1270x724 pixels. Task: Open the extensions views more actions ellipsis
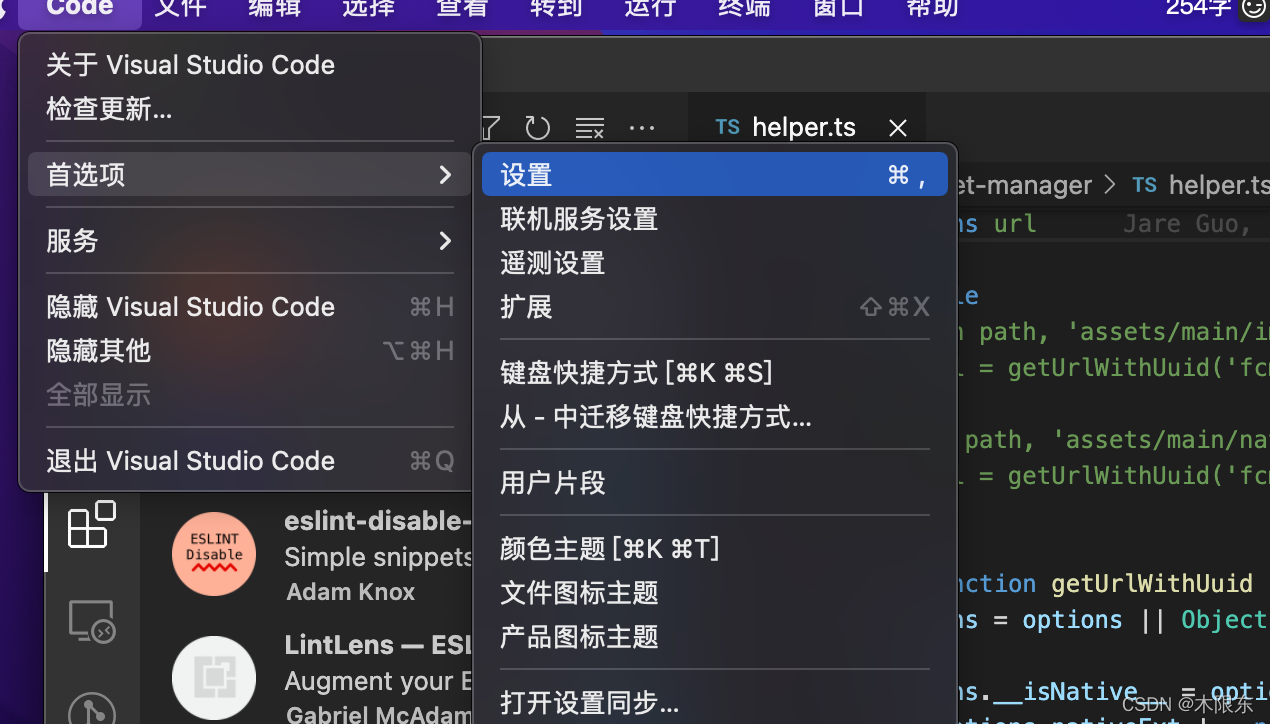point(642,128)
